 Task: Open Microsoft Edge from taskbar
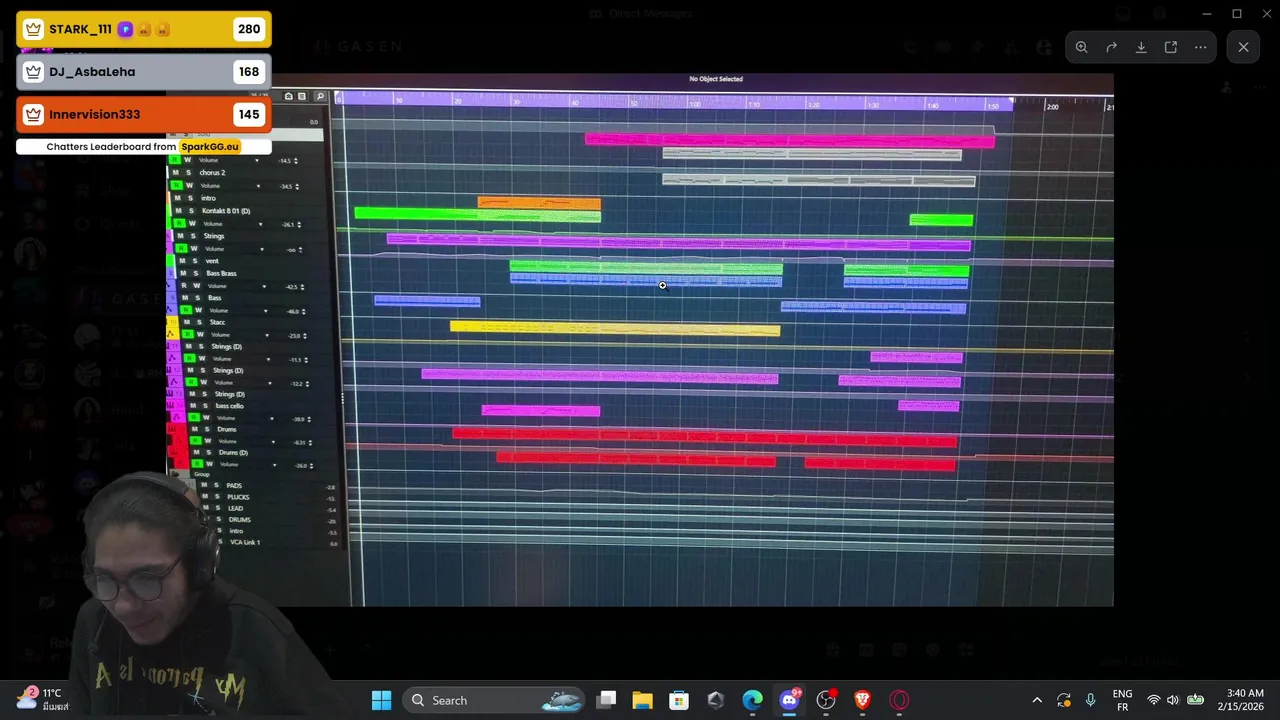752,700
